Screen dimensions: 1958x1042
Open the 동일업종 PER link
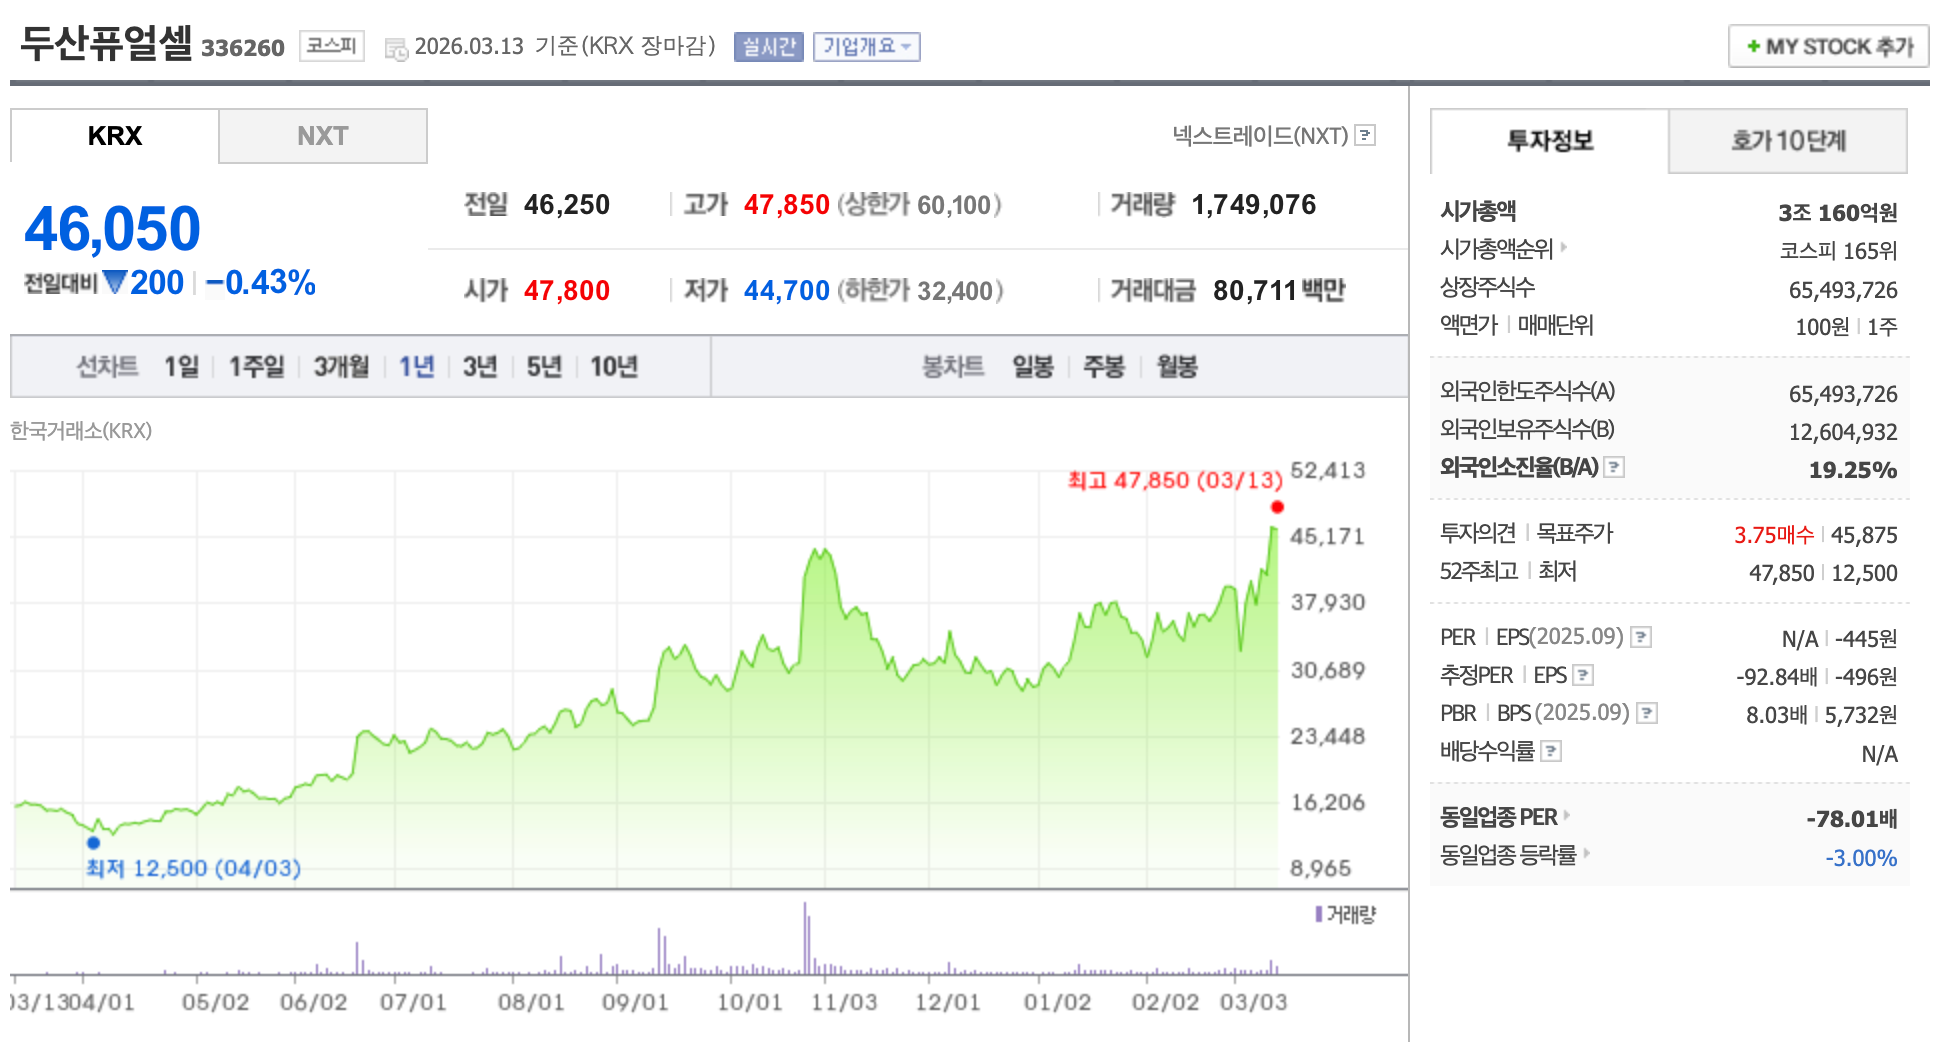coord(1499,817)
